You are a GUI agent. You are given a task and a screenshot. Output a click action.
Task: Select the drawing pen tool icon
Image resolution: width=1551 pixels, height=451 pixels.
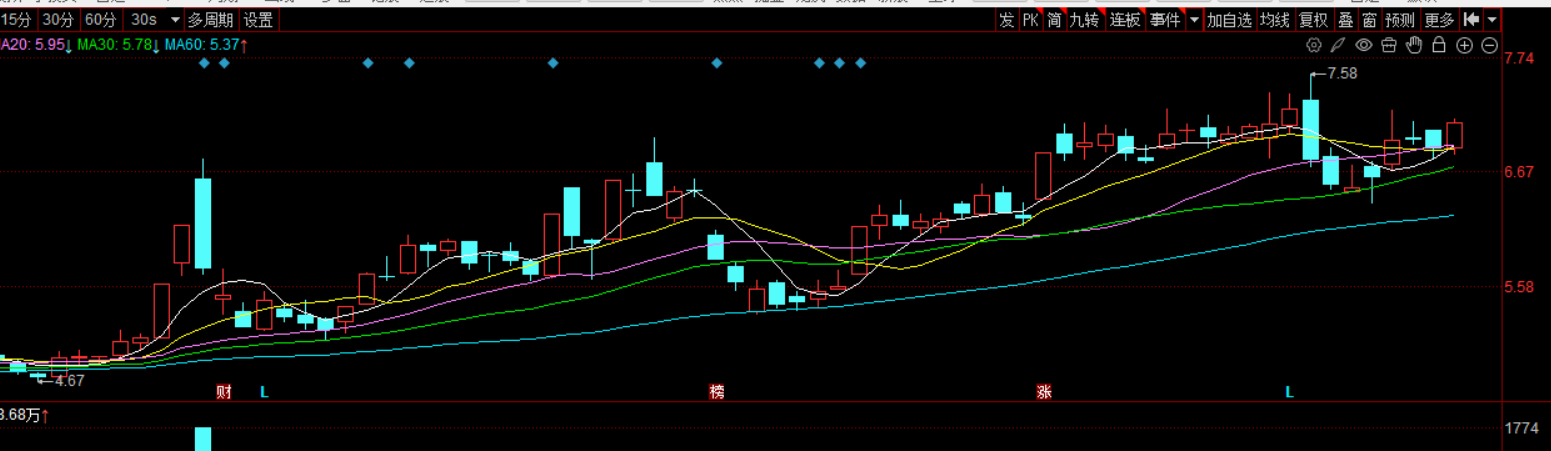click(1339, 45)
